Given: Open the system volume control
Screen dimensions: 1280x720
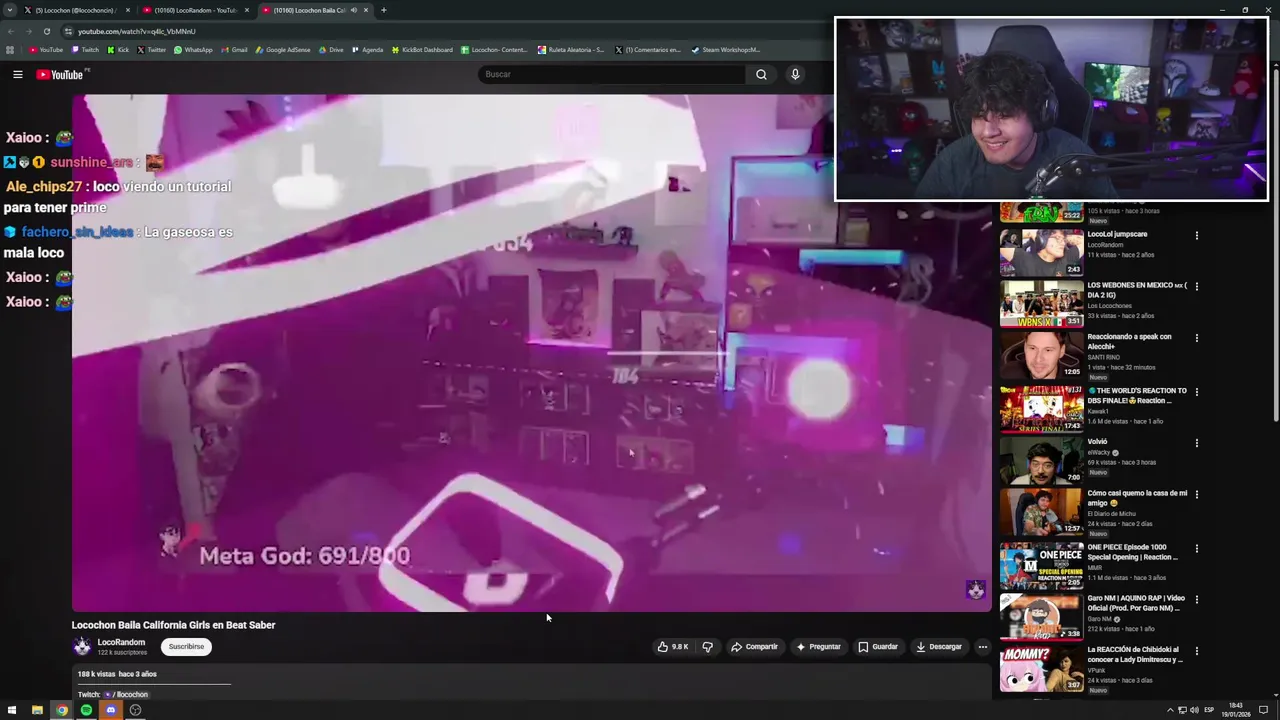Looking at the screenshot, I should (x=1194, y=710).
